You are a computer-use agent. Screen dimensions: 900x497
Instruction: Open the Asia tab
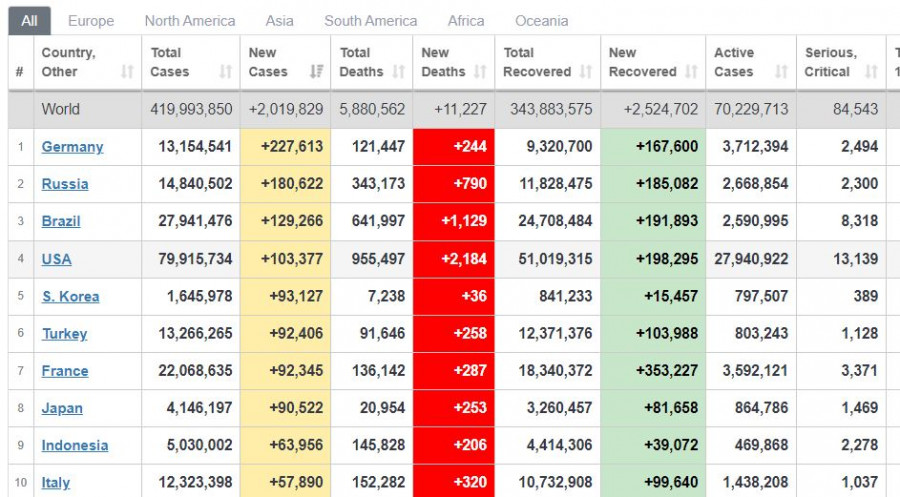coord(280,21)
